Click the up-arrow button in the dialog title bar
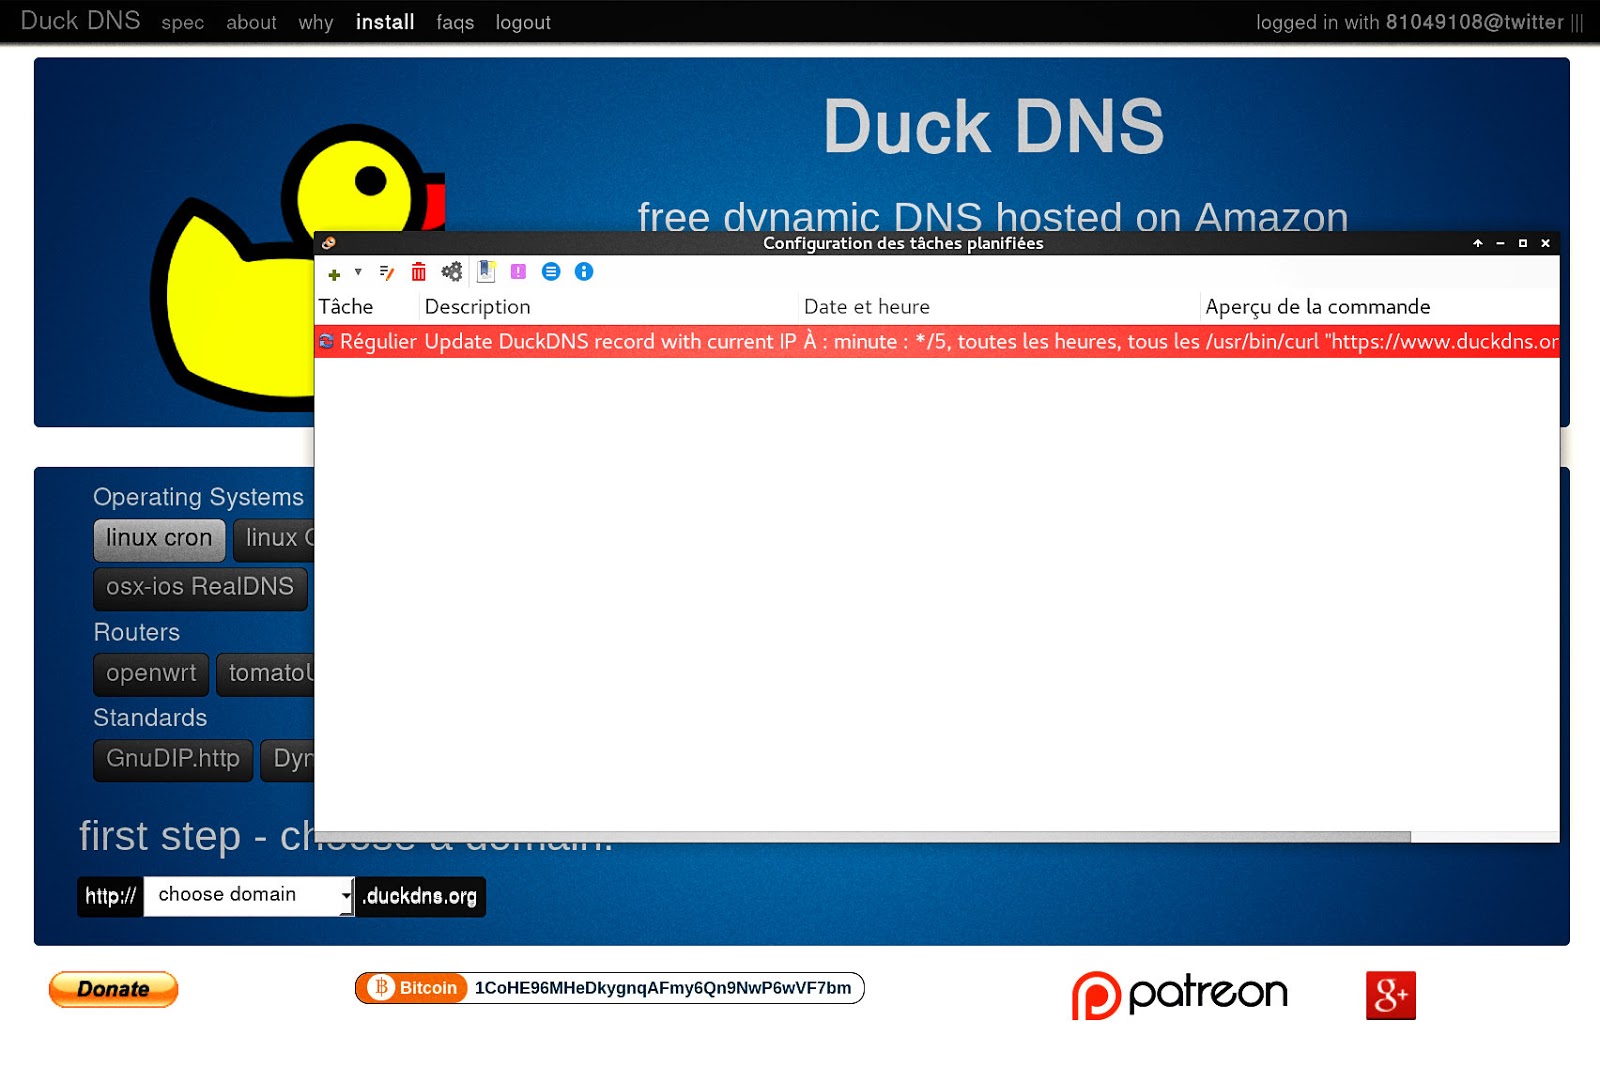The width and height of the screenshot is (1600, 1067). [1478, 243]
